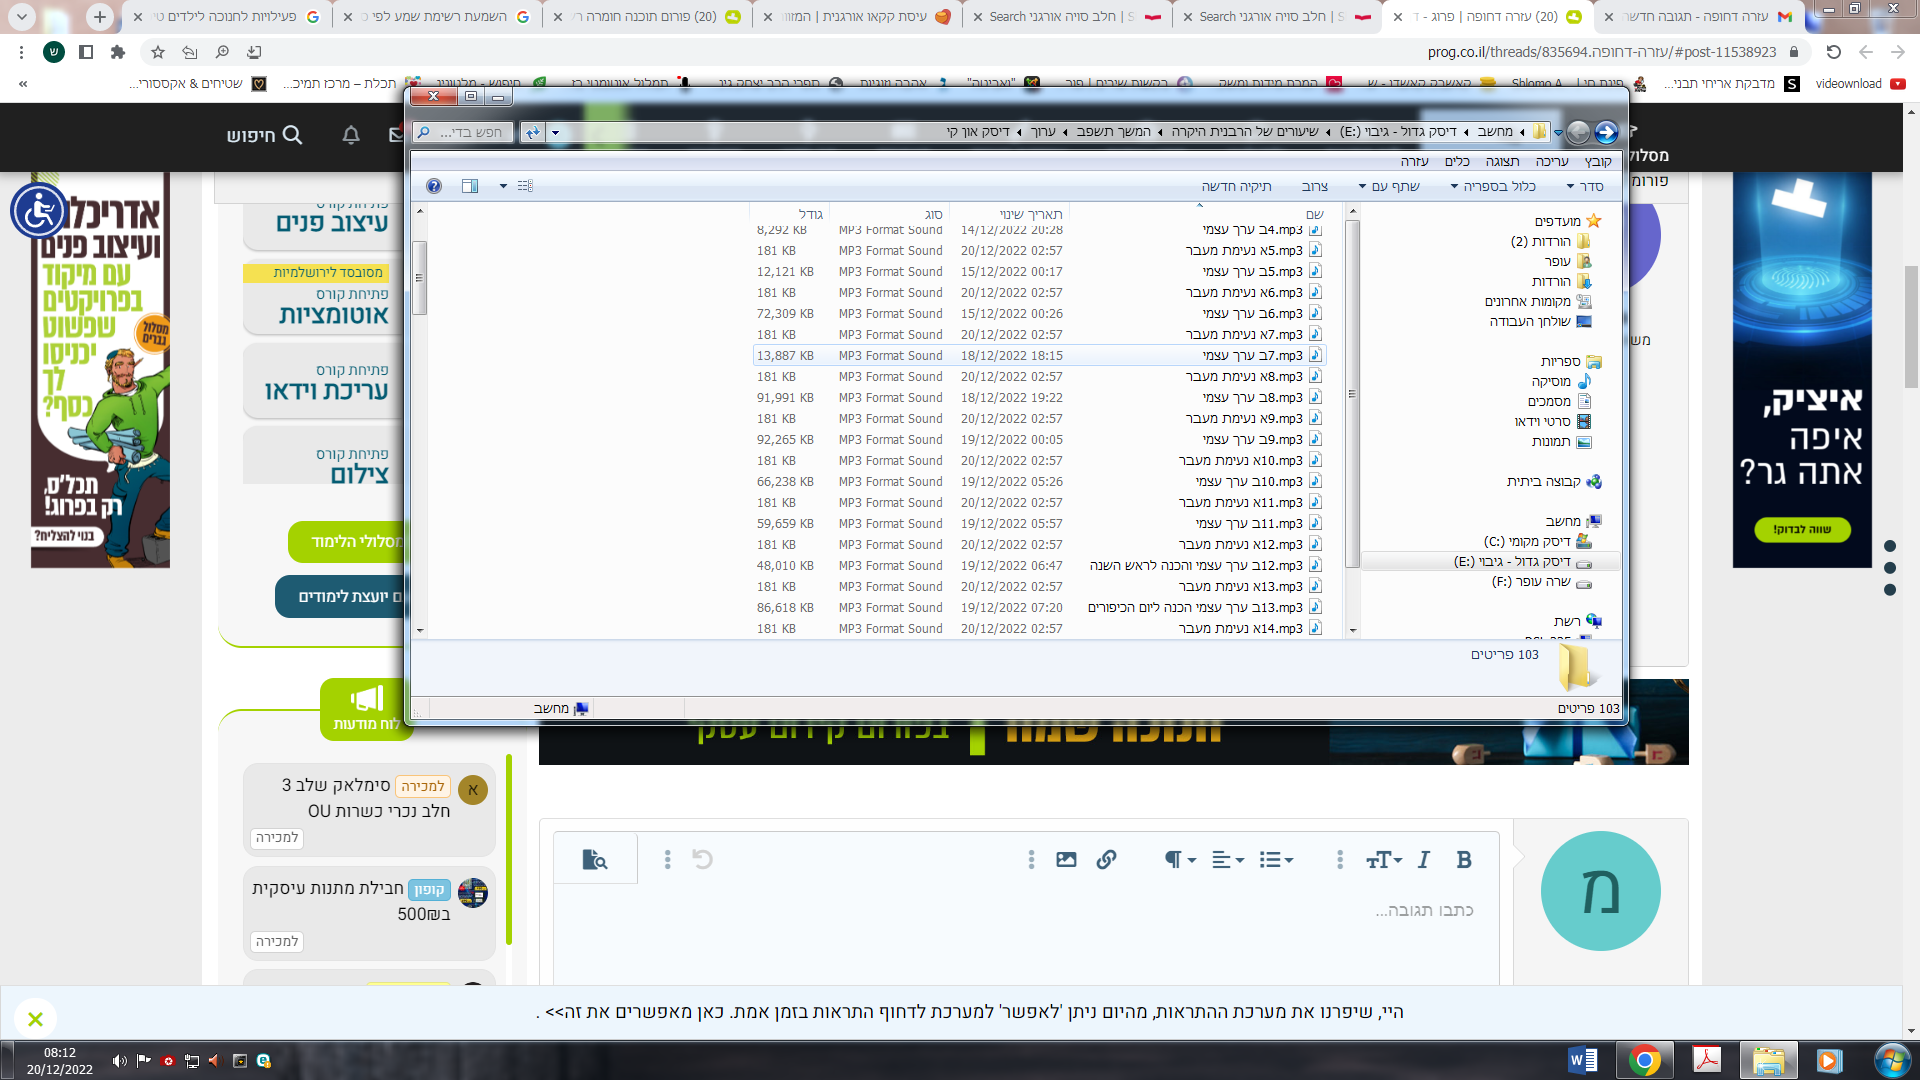The height and width of the screenshot is (1080, 1920).
Task: Click the Explorer help question-mark icon
Action: point(433,186)
